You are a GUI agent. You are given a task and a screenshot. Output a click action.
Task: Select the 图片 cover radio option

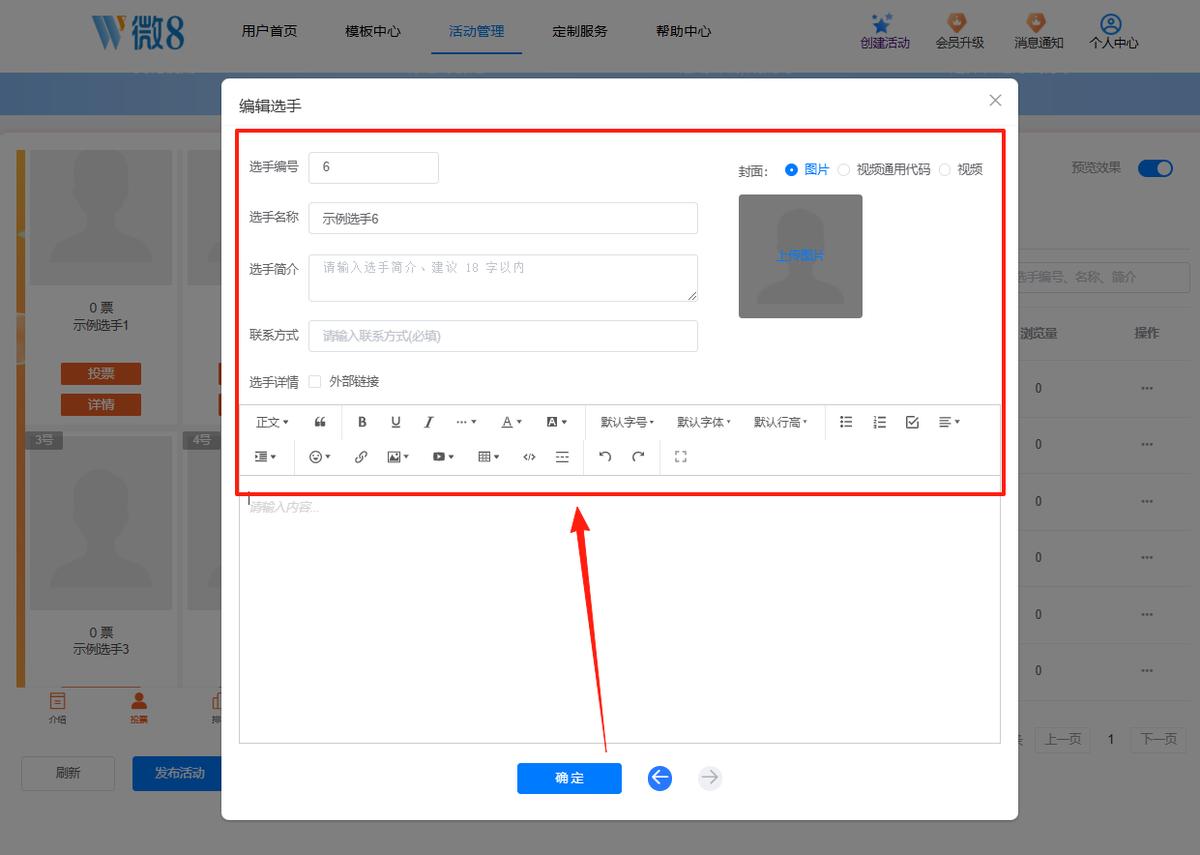point(808,170)
